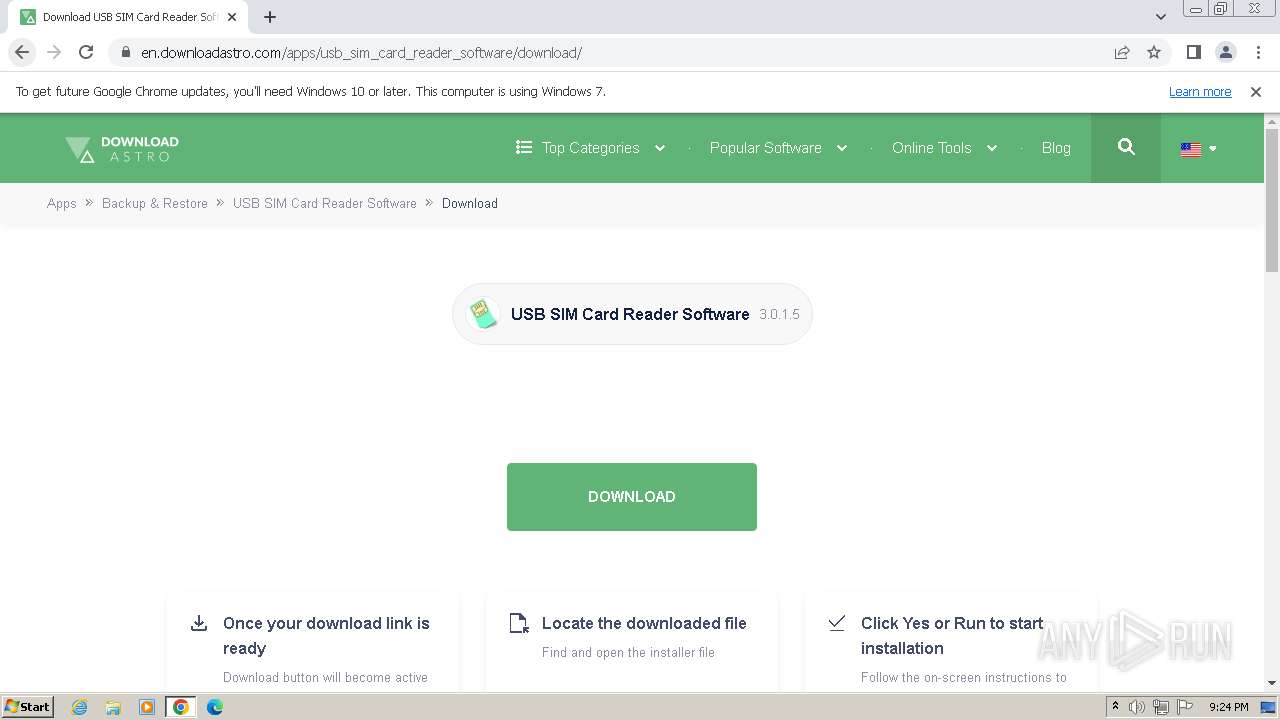Click the page vertical scrollbar thumb
This screenshot has width=1280, height=720.
tap(1272, 200)
